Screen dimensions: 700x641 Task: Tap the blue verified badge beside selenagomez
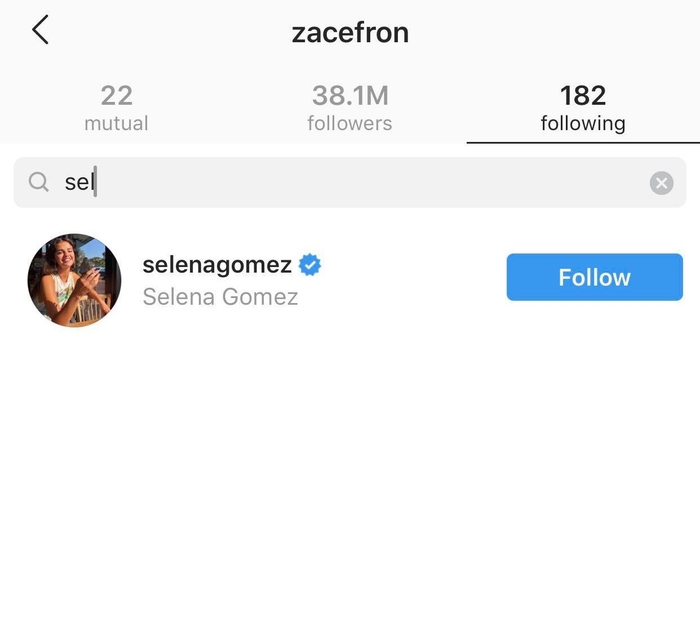(310, 265)
